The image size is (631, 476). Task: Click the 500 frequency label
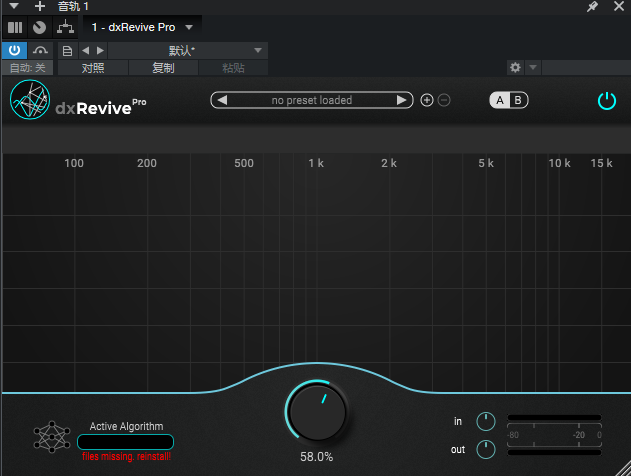click(244, 163)
